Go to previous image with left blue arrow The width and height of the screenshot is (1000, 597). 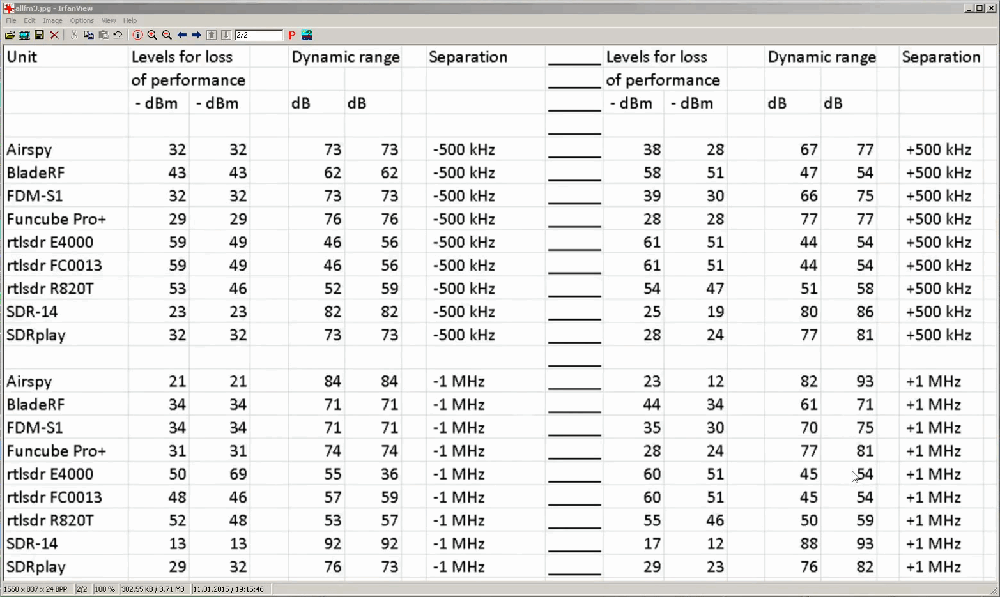[x=182, y=35]
